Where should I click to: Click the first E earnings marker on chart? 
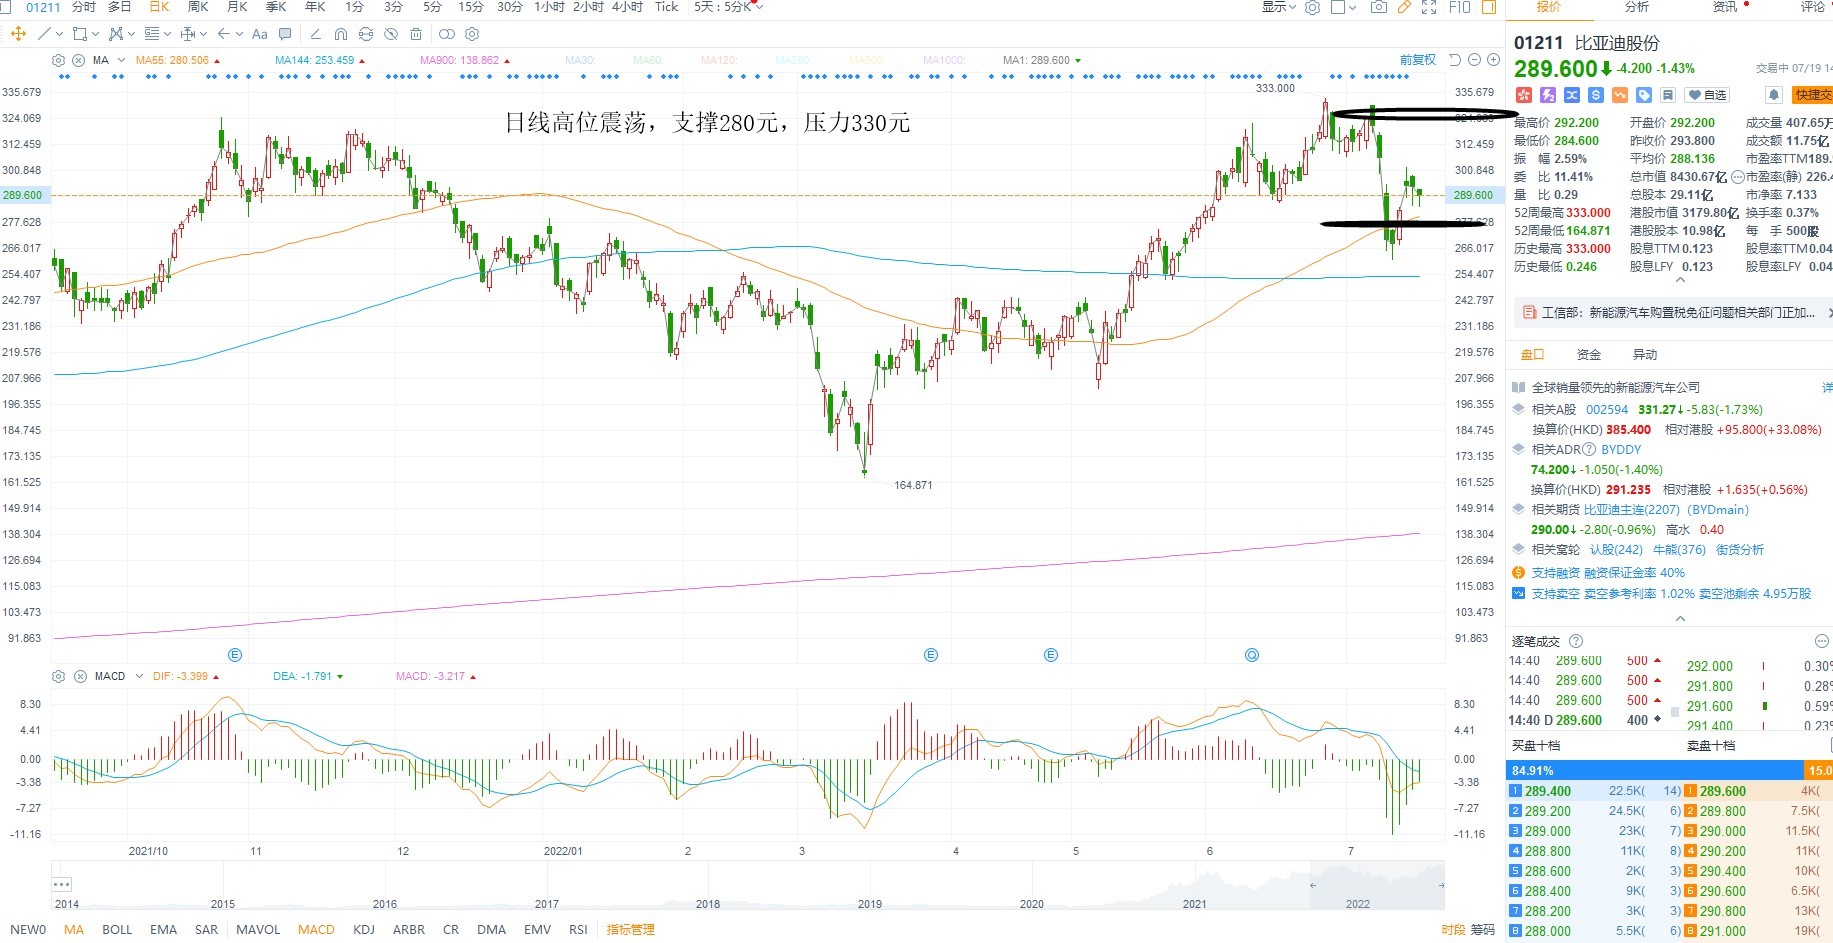235,655
